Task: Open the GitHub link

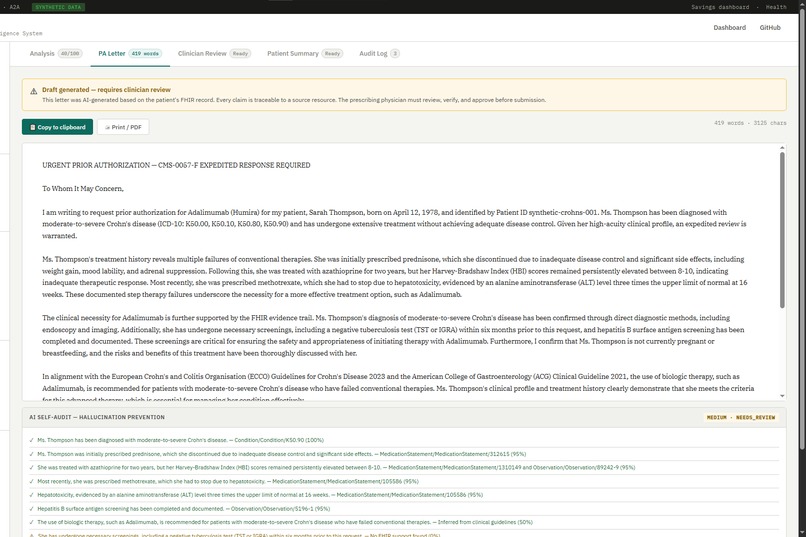Action: (770, 28)
